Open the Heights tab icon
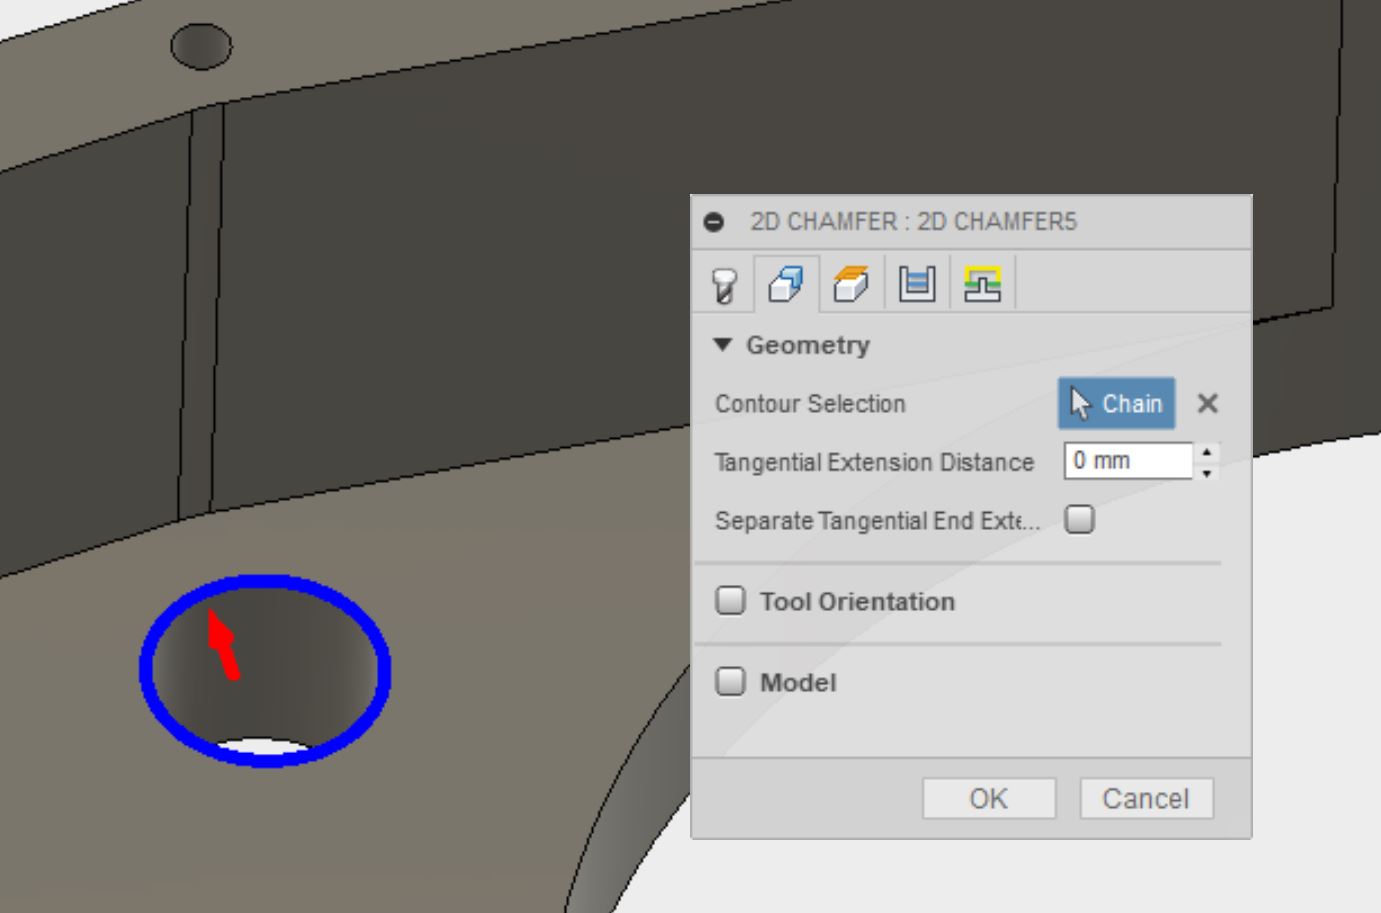This screenshot has height=913, width=1381. click(x=851, y=285)
